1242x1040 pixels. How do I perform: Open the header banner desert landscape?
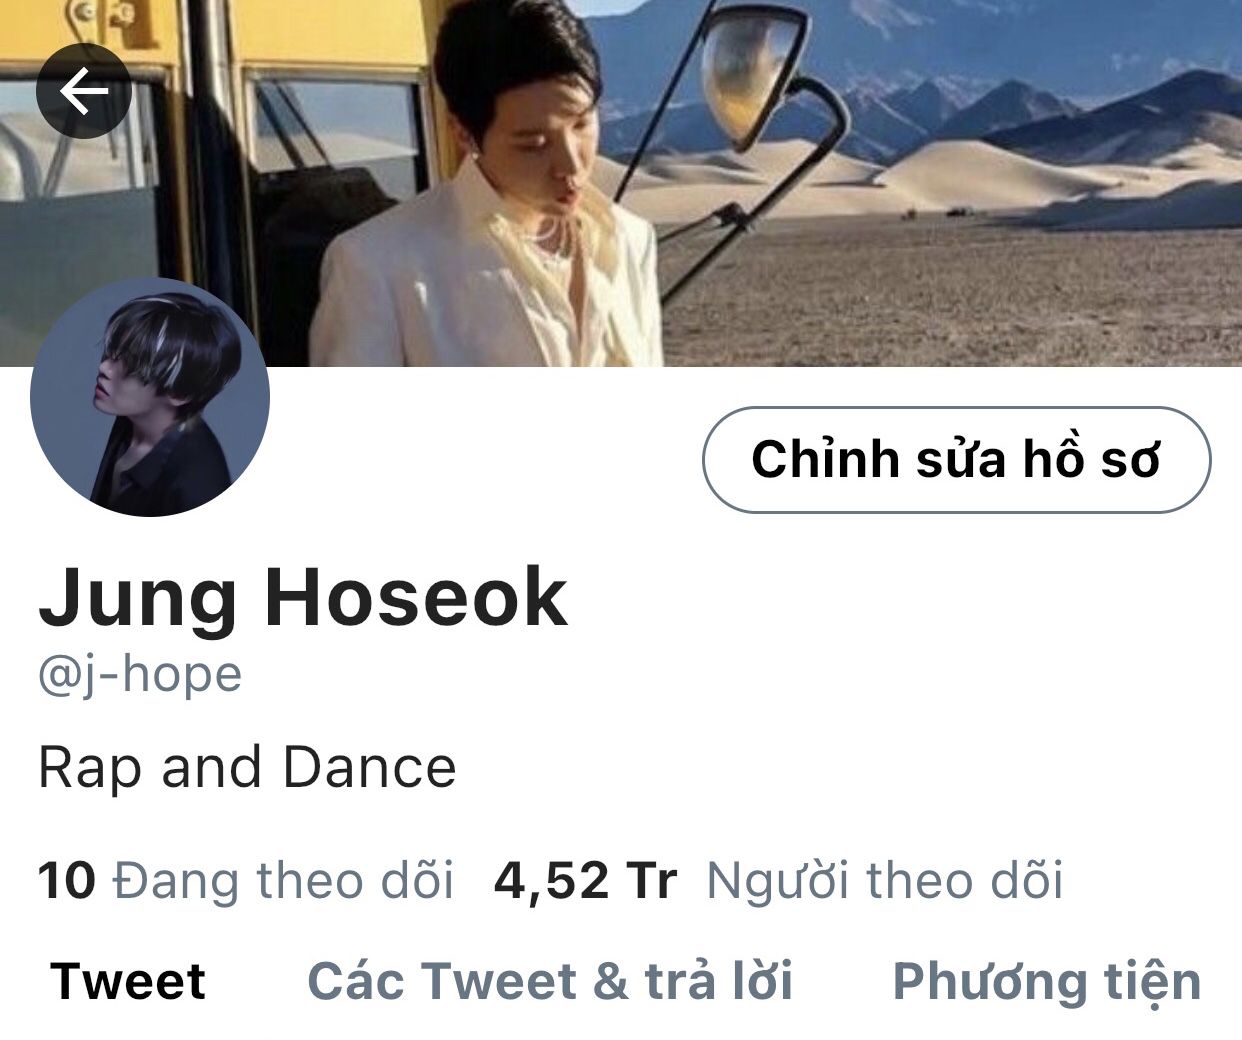tap(621, 183)
